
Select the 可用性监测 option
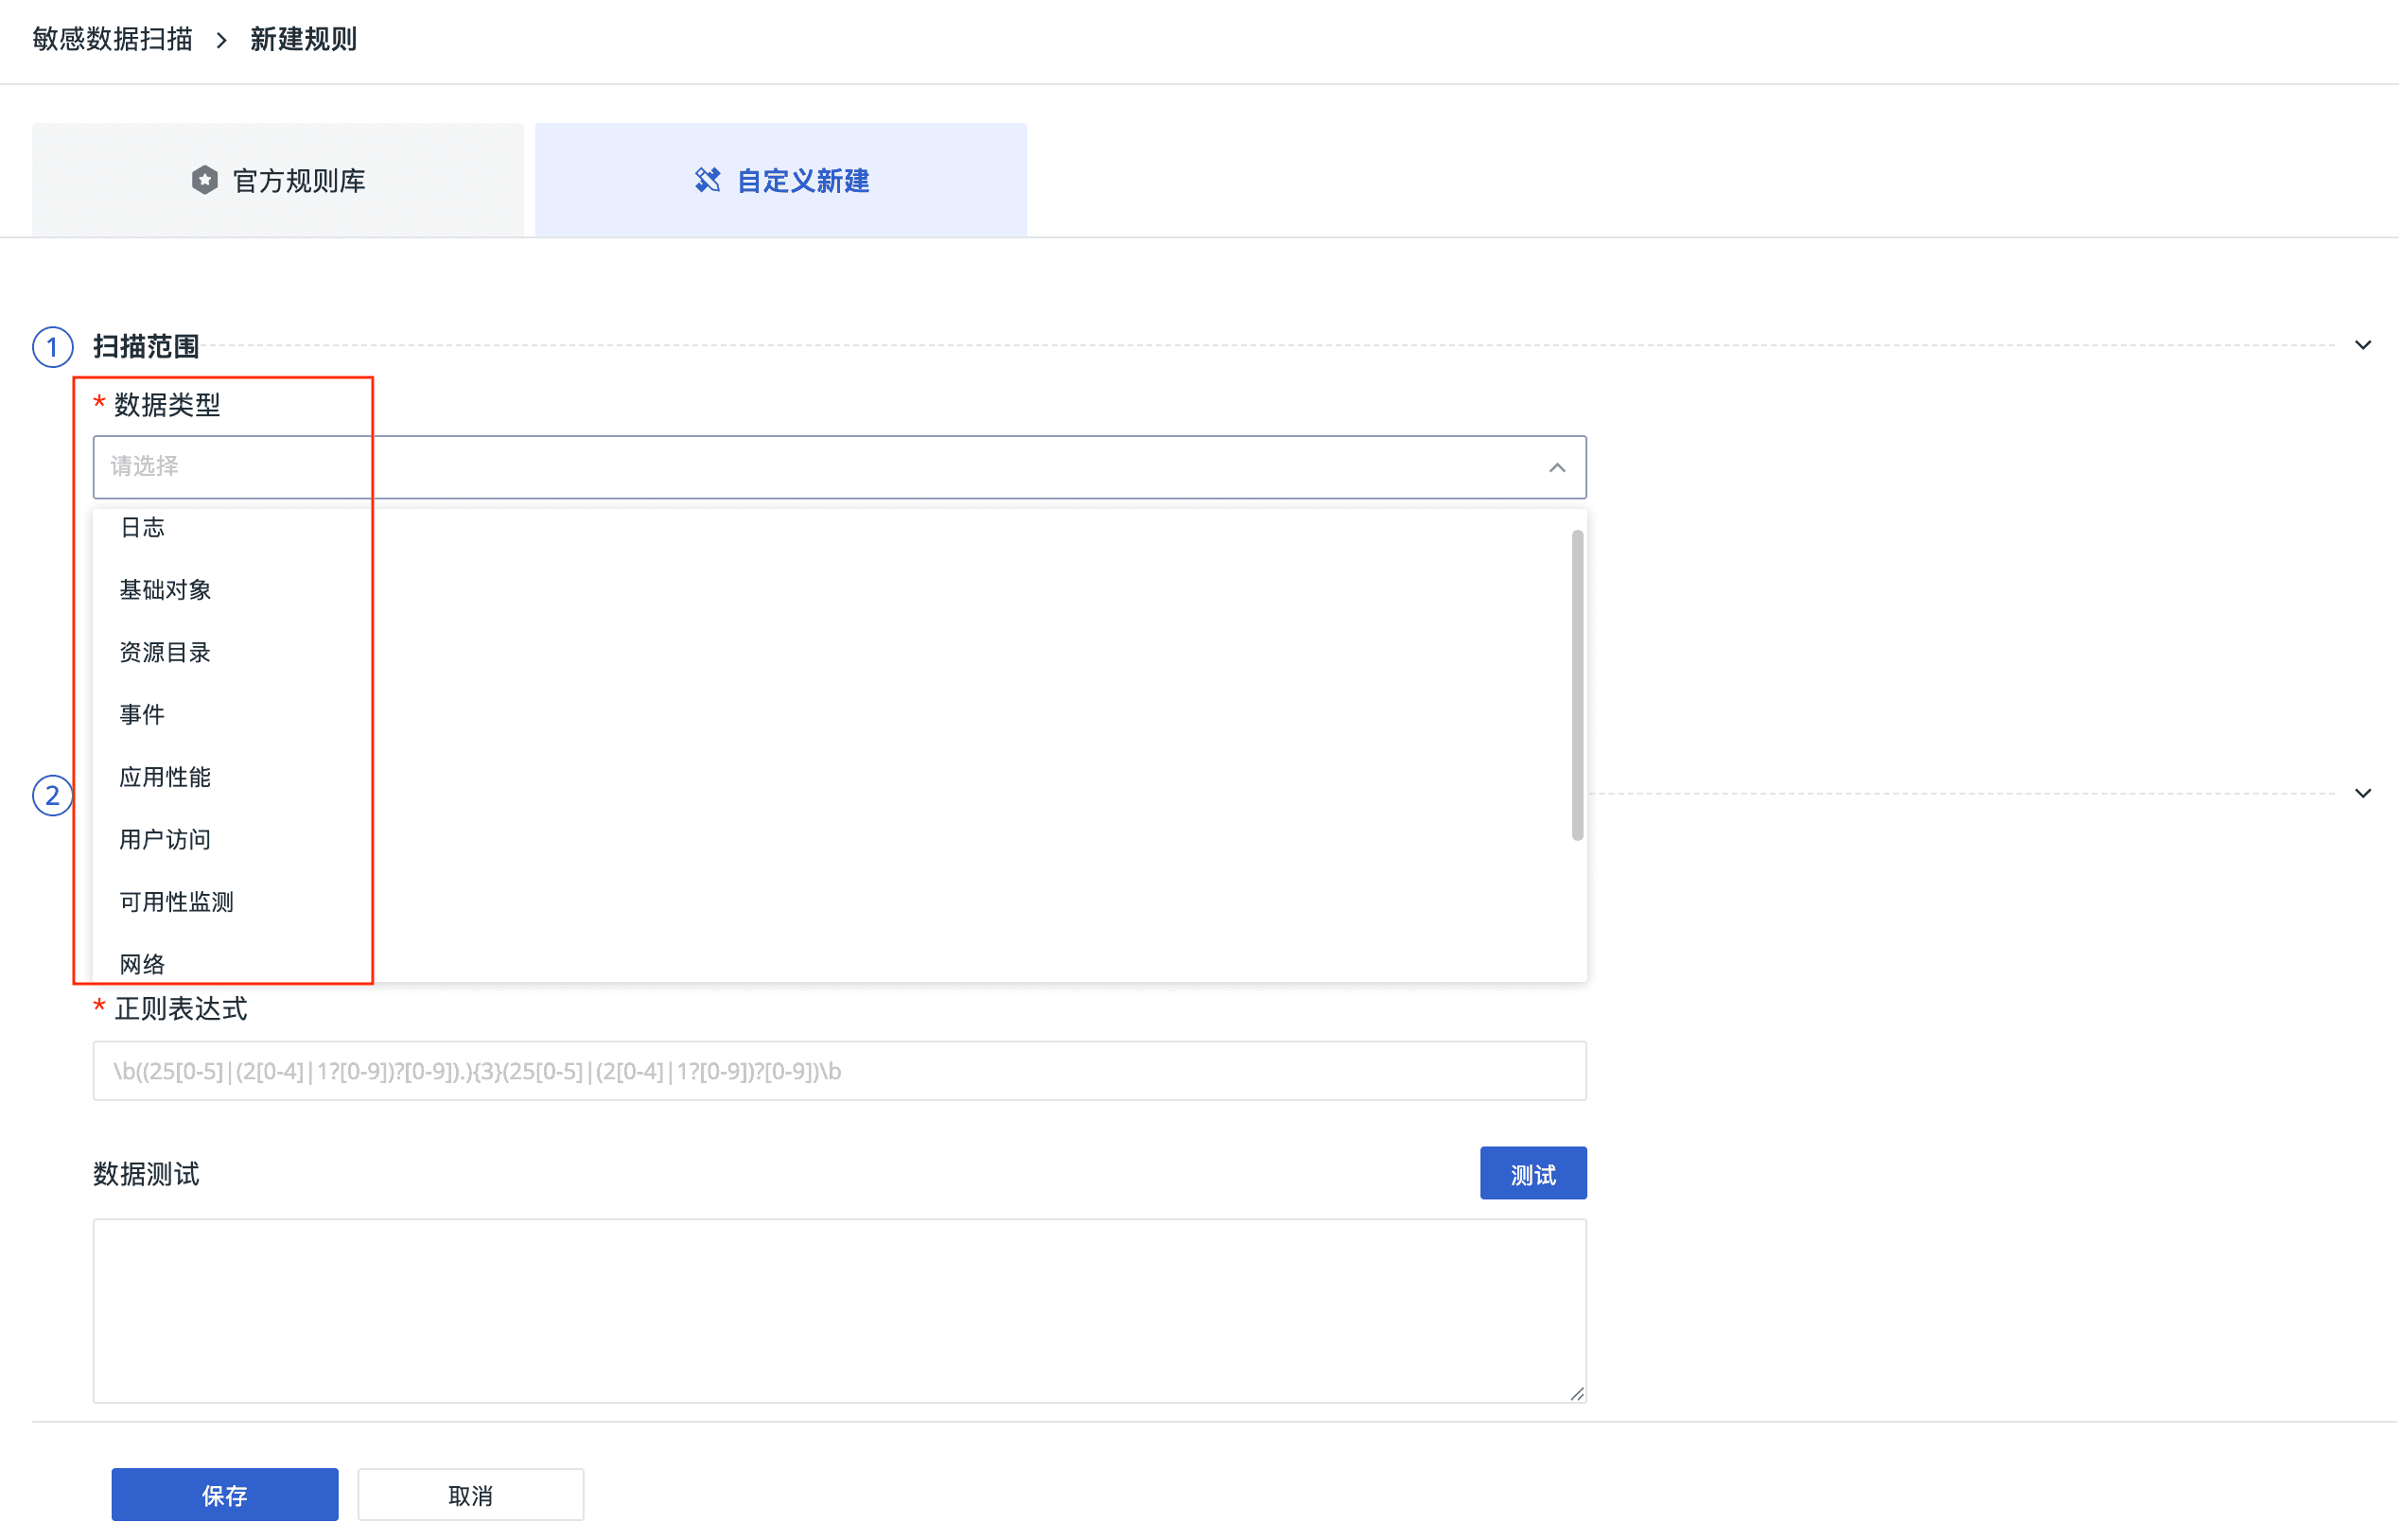tap(839, 901)
